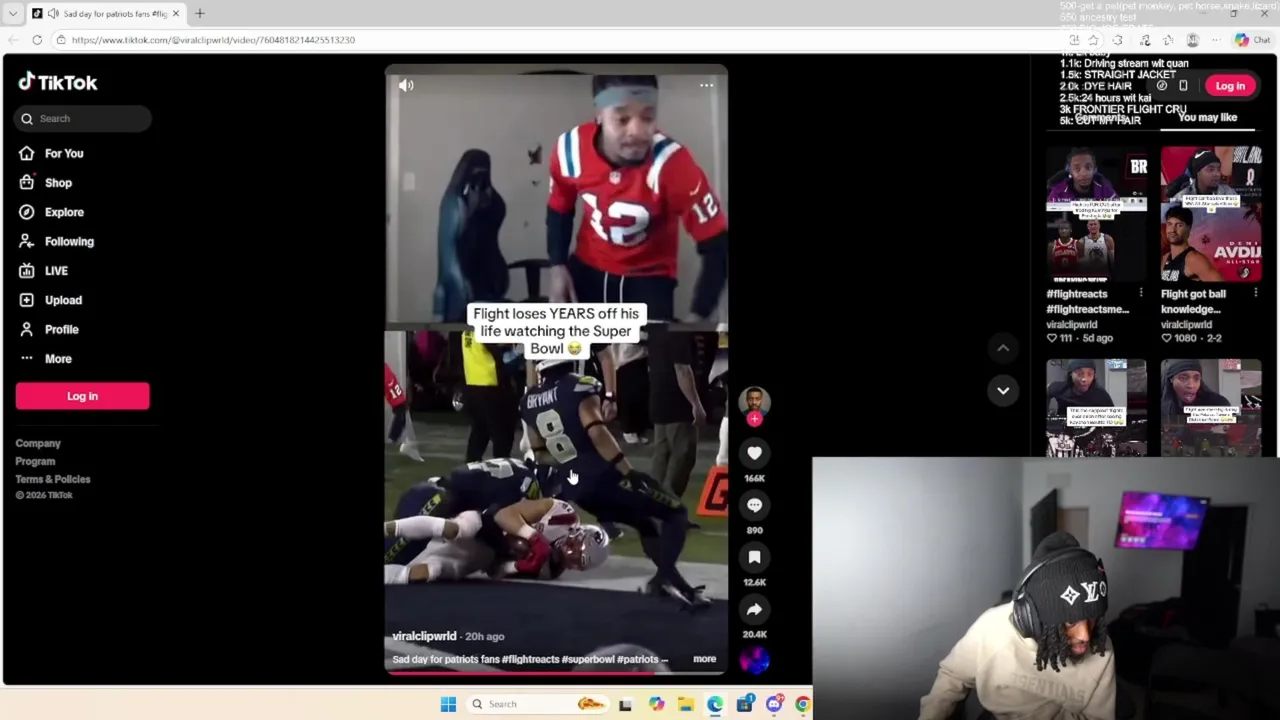Image resolution: width=1280 pixels, height=720 pixels.
Task: Switch to the You may like tab
Action: coord(1207,117)
